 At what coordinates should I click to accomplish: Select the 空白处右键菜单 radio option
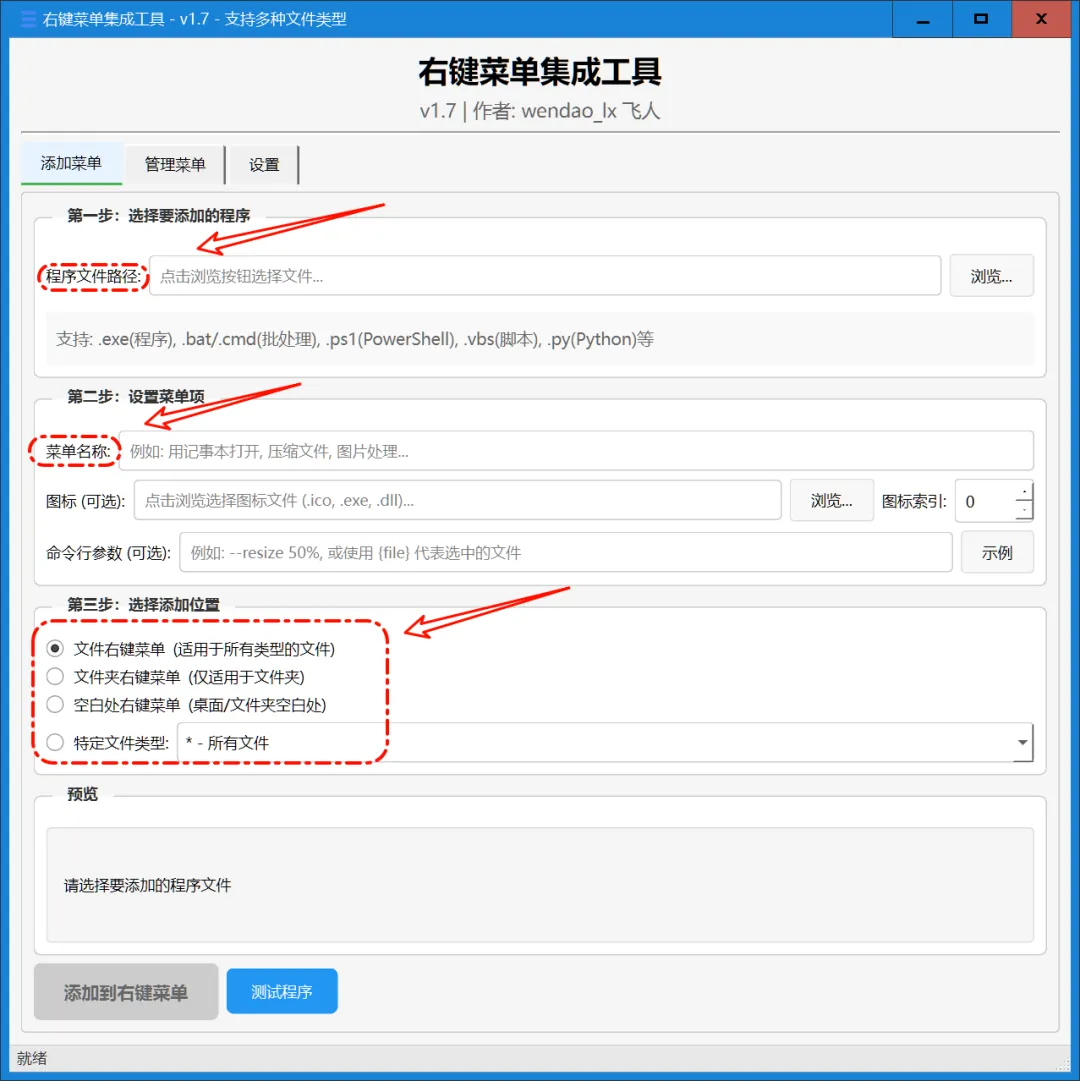tap(55, 704)
